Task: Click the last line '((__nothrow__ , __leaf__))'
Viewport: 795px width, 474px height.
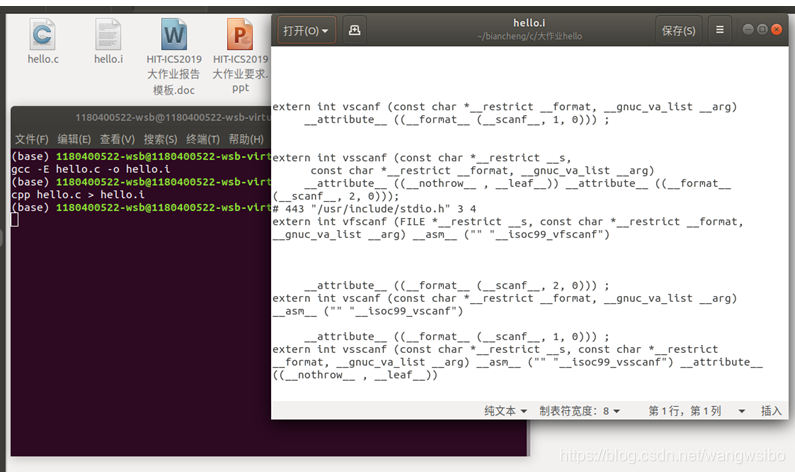Action: pos(355,375)
